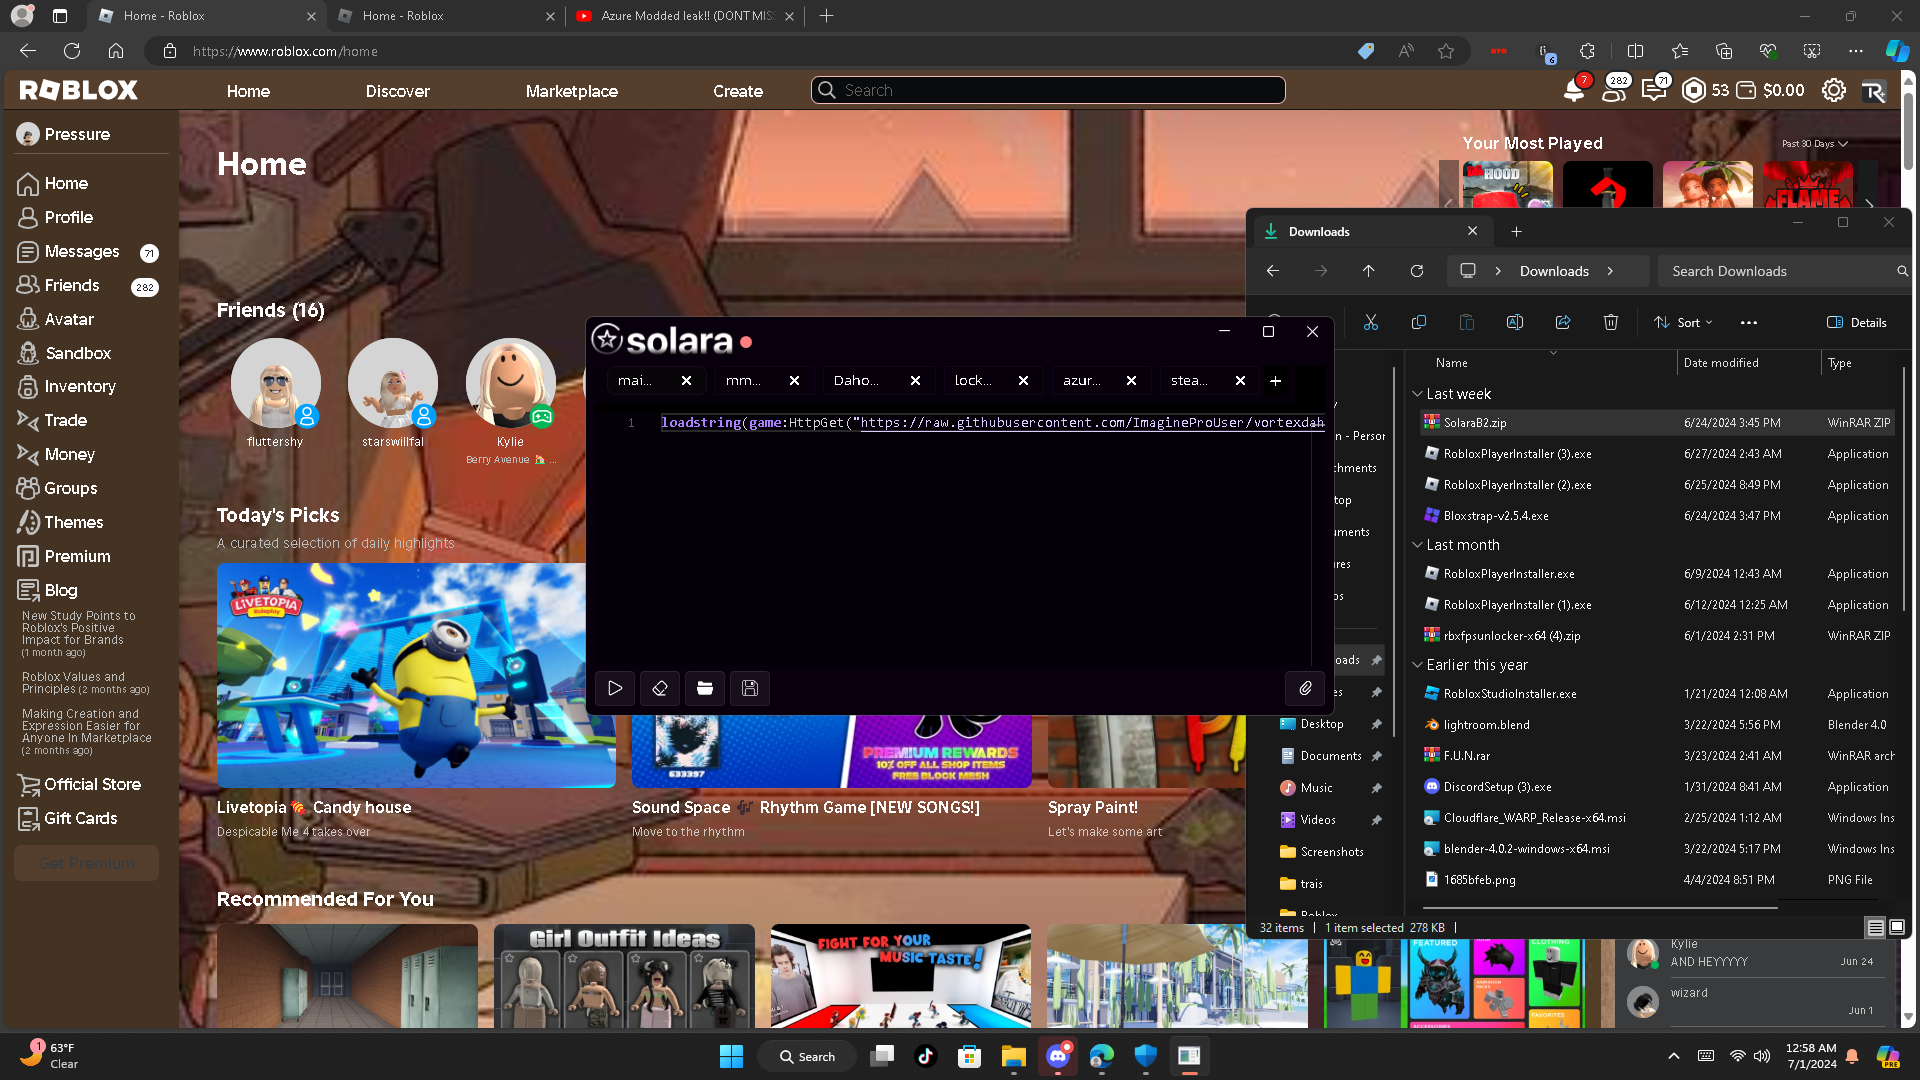Close the mai... tab in Solara
The width and height of the screenshot is (1920, 1080).
(686, 381)
